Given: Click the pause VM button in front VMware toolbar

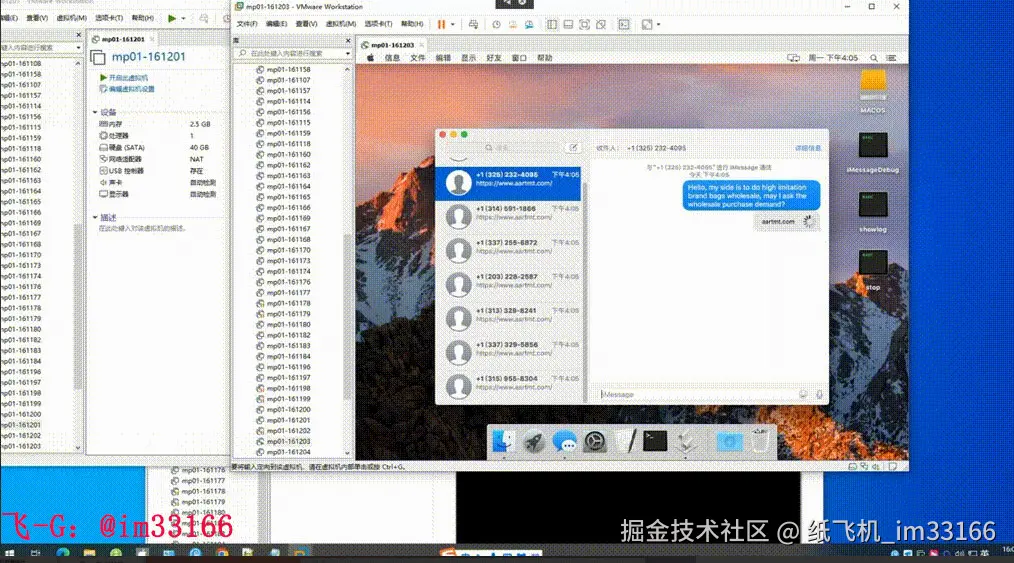Looking at the screenshot, I should [x=441, y=25].
